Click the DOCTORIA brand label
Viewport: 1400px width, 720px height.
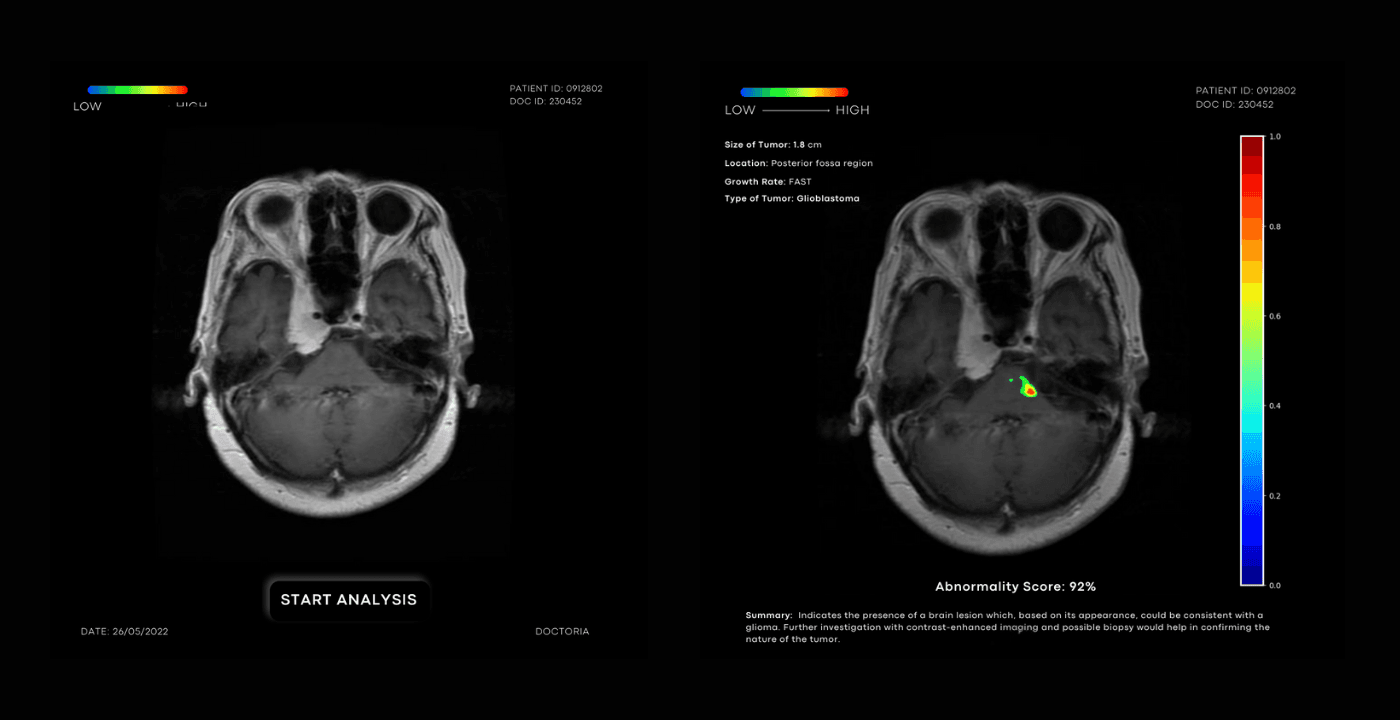click(562, 632)
